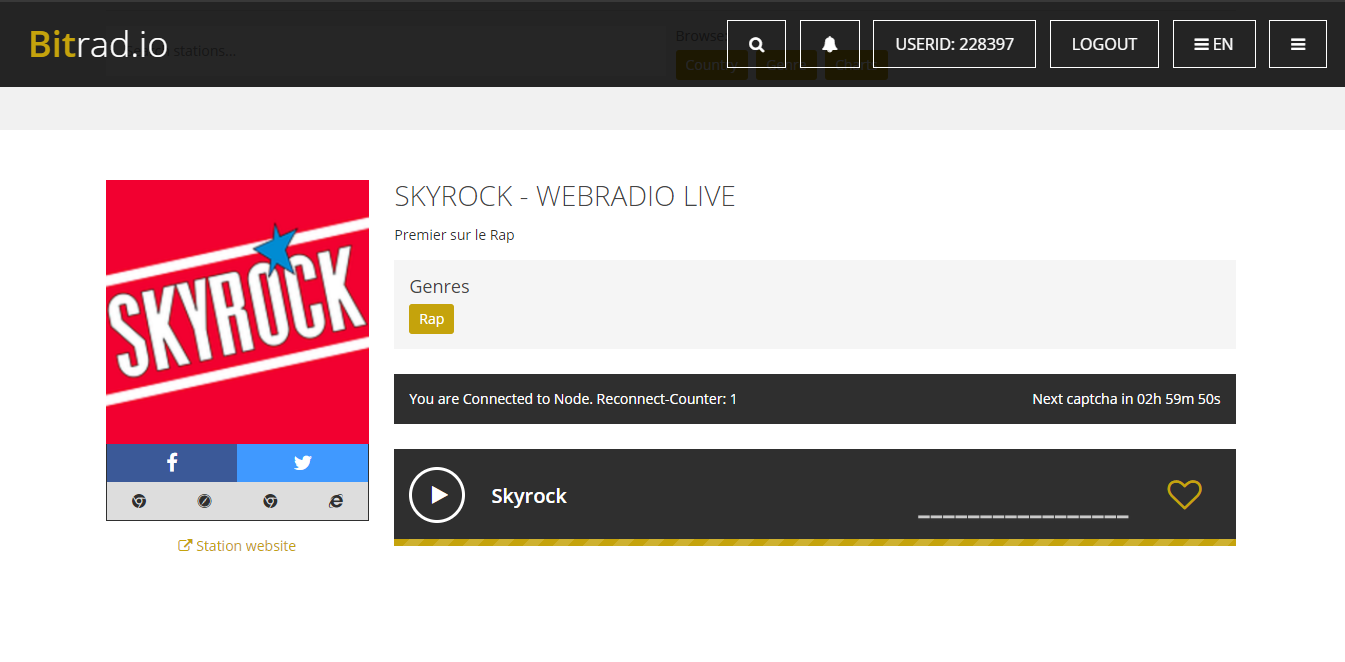This screenshot has width=1345, height=662.
Task: Open stream in Safari compass icon
Action: [x=204, y=501]
